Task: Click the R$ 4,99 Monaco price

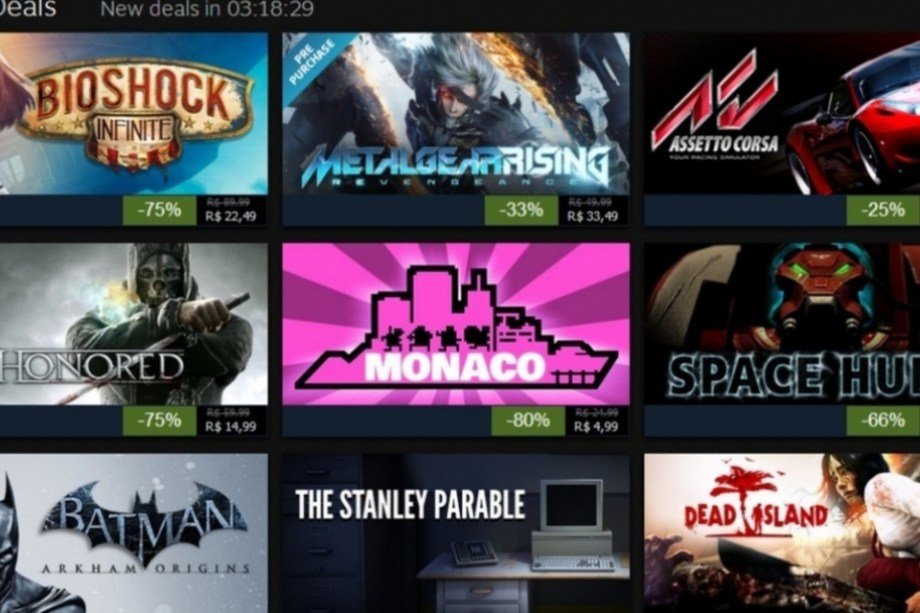Action: [x=596, y=426]
